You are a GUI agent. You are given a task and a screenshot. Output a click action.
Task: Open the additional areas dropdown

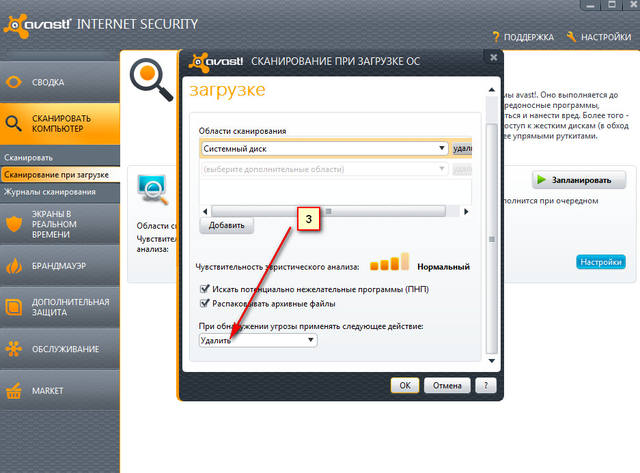[324, 169]
